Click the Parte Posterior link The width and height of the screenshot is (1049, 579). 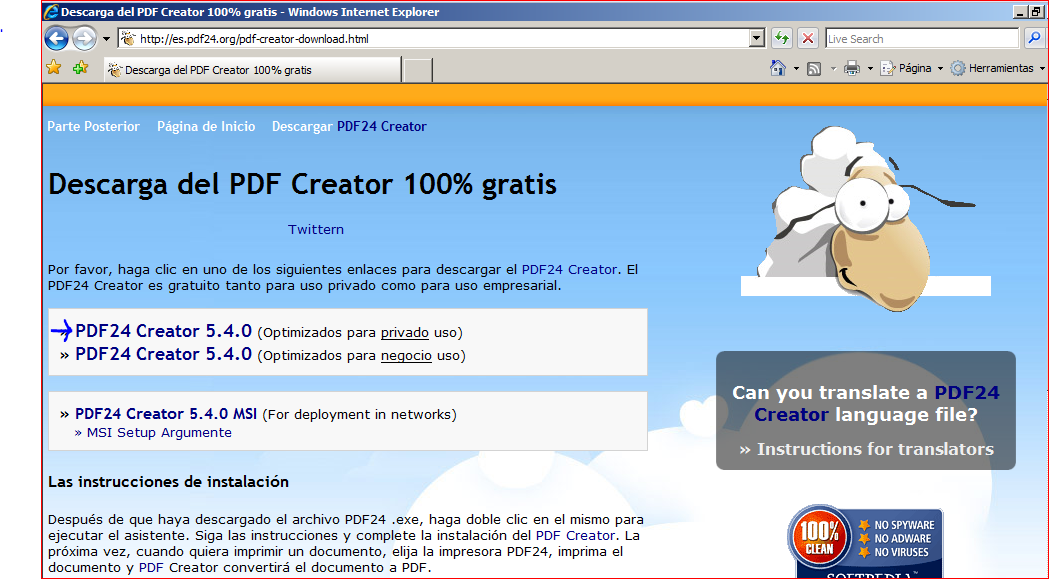point(94,127)
